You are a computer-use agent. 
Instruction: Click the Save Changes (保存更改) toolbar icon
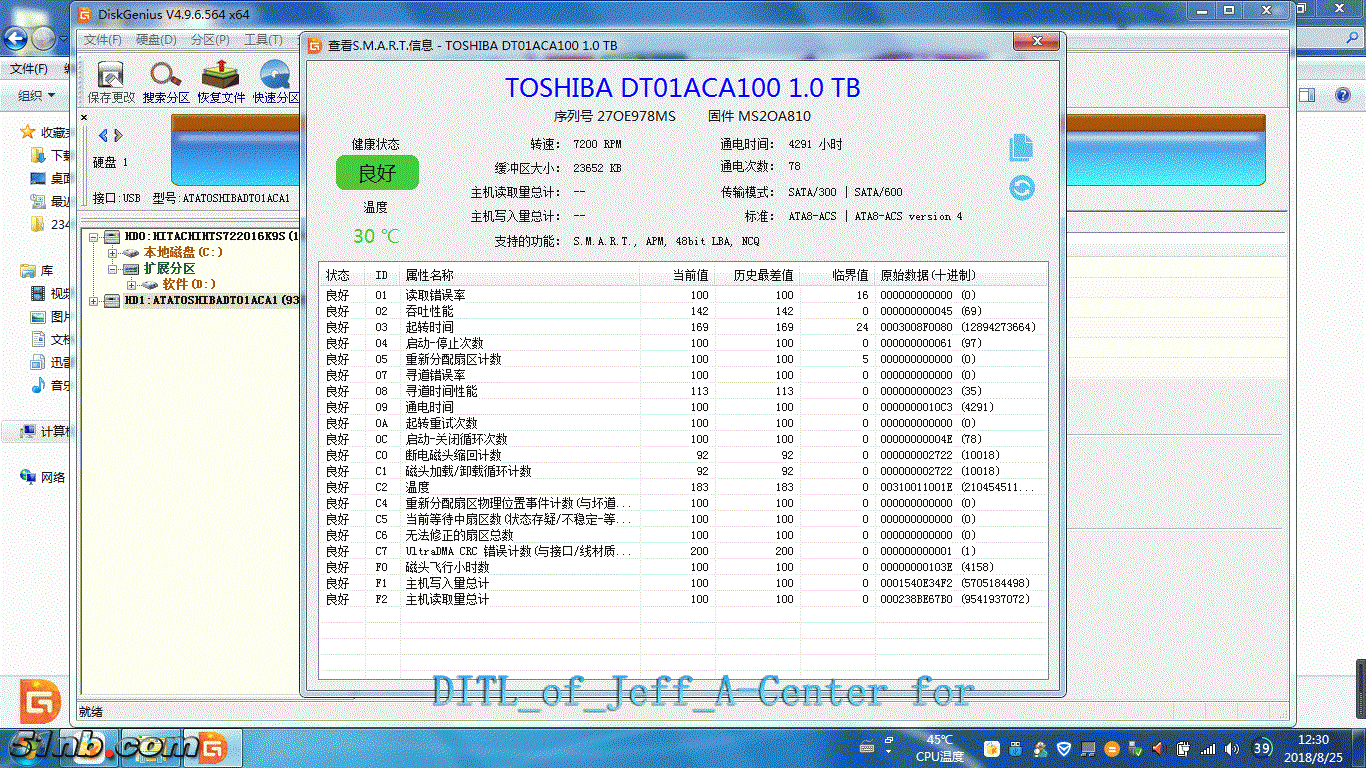111,81
